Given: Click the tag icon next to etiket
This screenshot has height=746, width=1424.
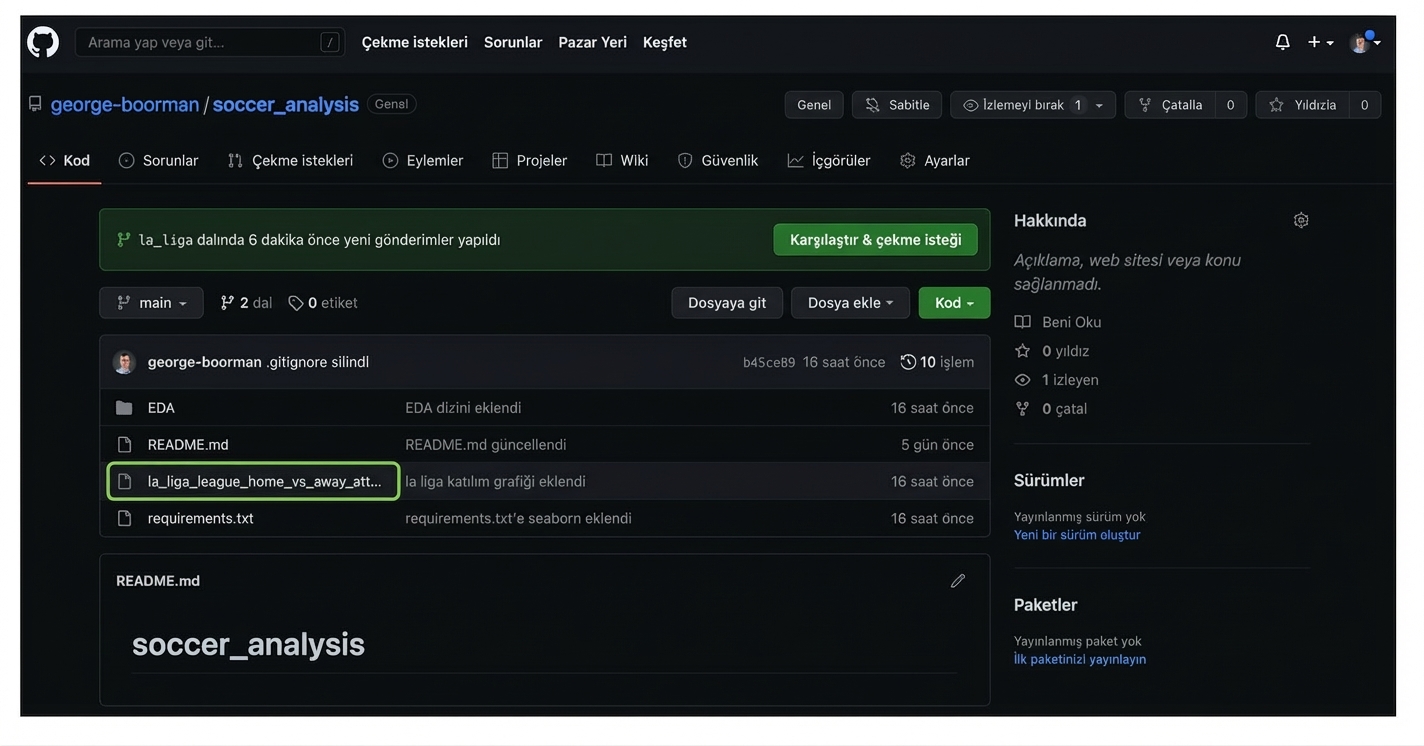Looking at the screenshot, I should pos(296,303).
